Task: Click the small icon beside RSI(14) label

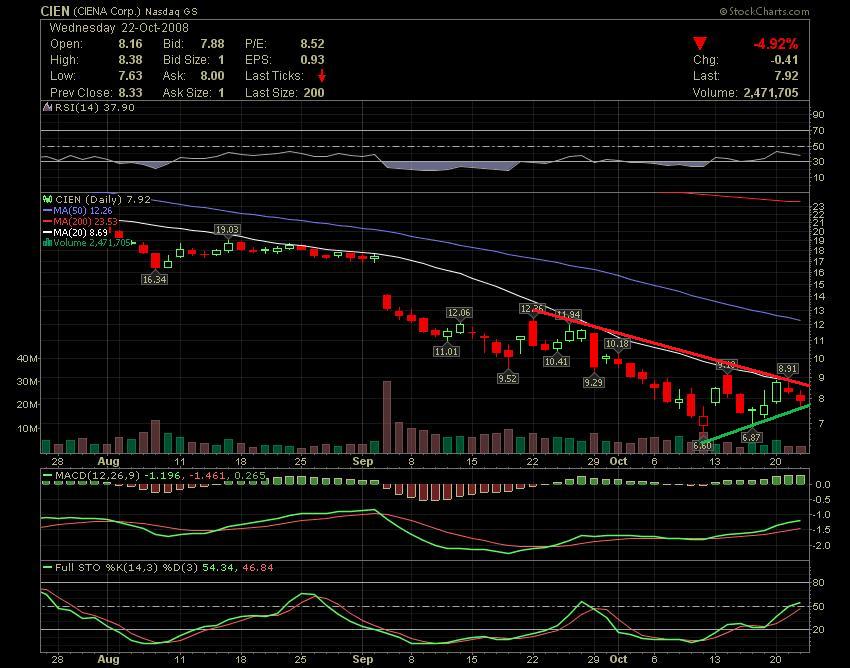Action: (48, 107)
